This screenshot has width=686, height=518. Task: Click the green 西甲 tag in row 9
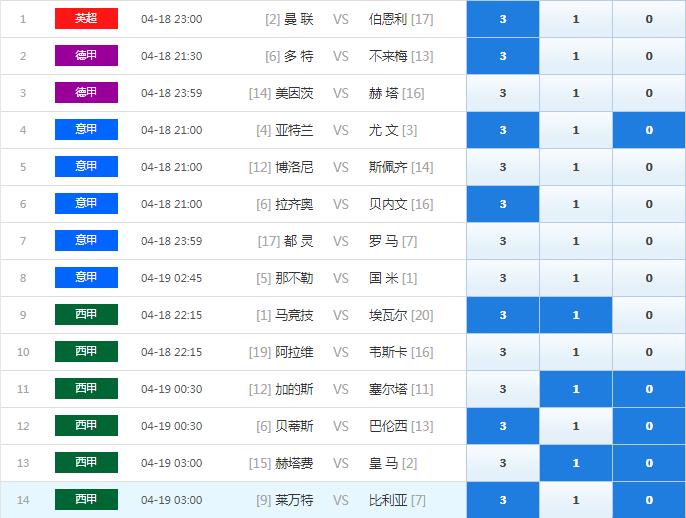coord(86,314)
